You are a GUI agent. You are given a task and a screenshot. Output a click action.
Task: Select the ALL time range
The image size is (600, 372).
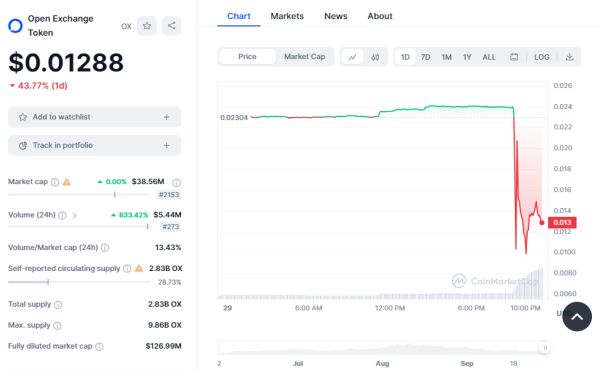(x=489, y=57)
